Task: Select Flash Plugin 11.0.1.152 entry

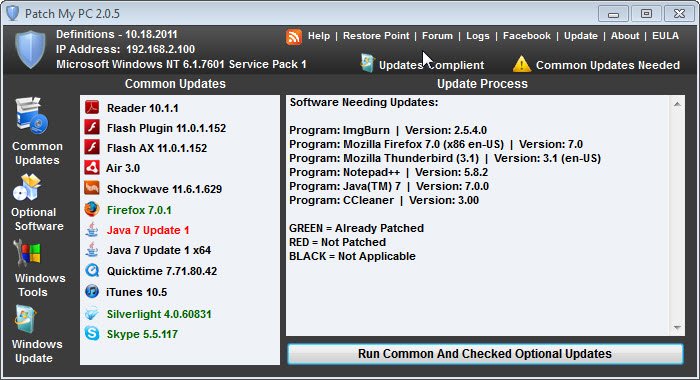Action: click(166, 128)
